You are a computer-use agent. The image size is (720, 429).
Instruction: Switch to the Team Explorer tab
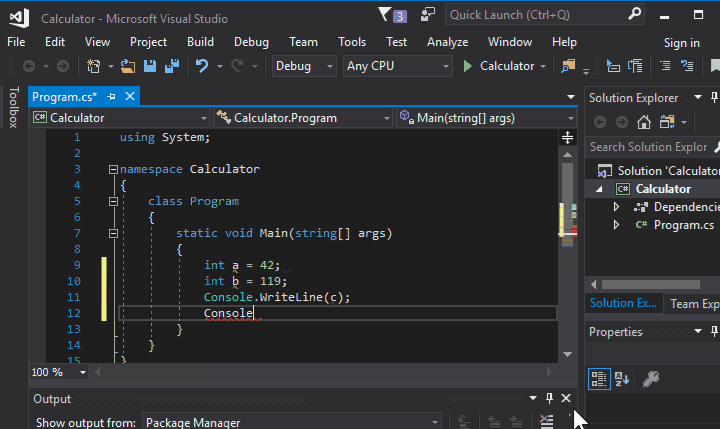694,304
